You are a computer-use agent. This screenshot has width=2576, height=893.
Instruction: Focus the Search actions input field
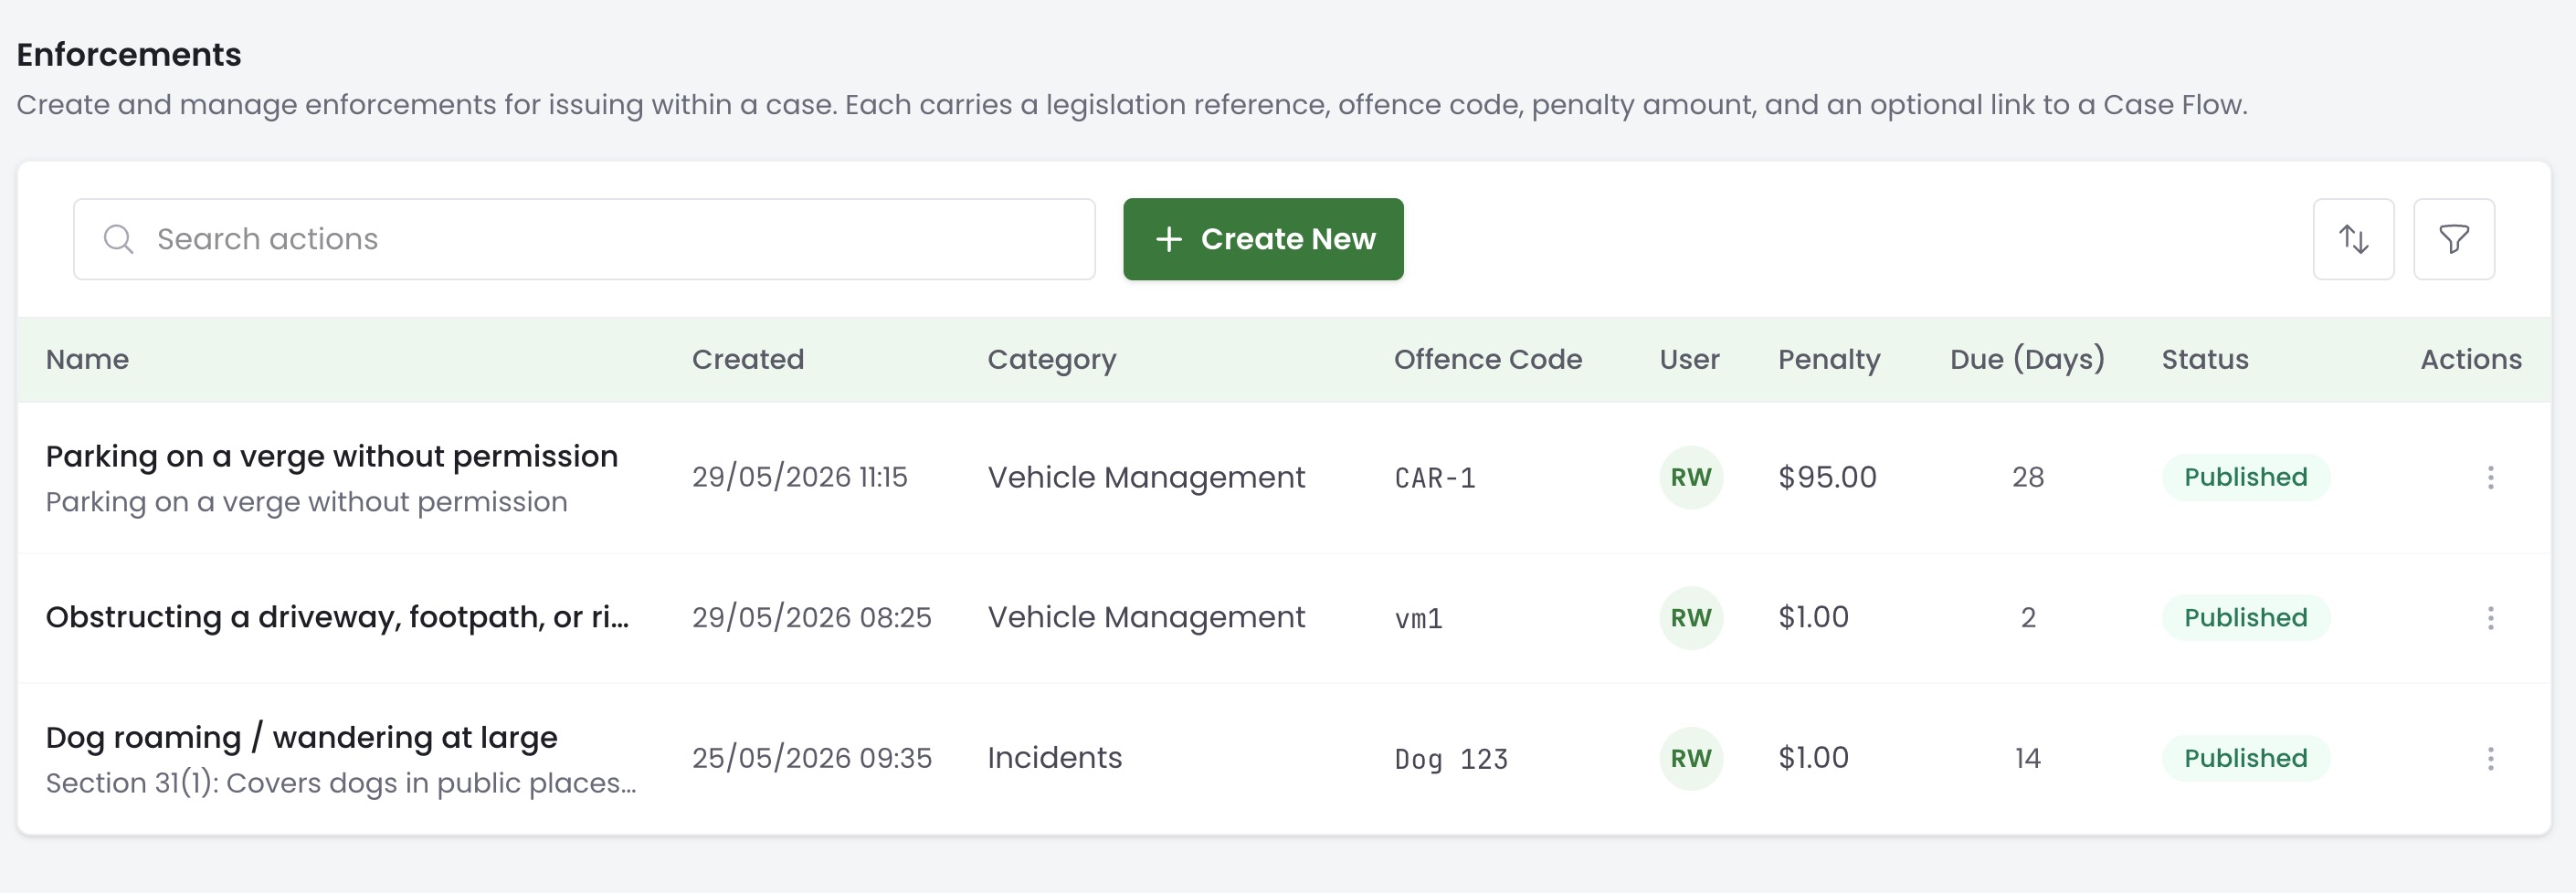pos(584,239)
